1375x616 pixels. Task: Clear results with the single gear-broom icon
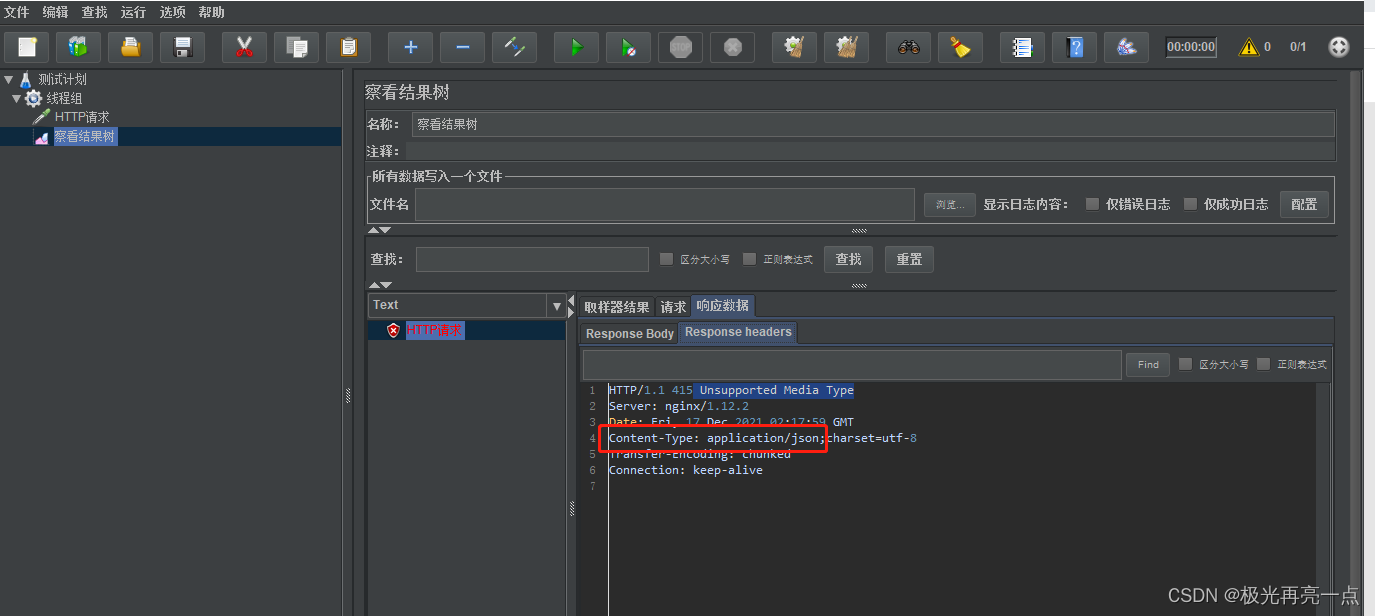(794, 47)
